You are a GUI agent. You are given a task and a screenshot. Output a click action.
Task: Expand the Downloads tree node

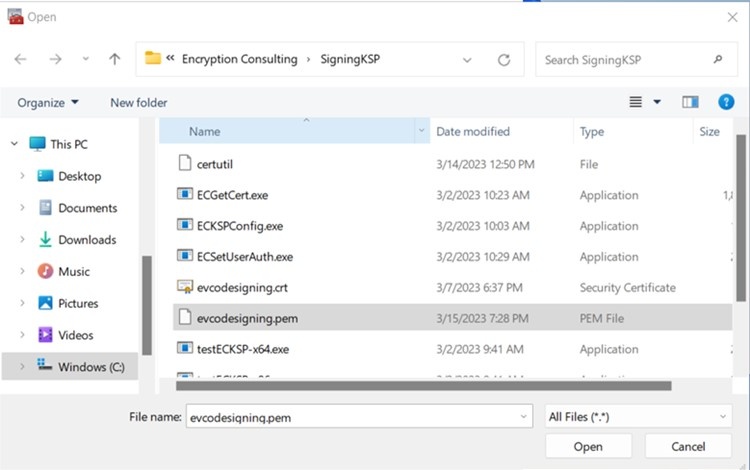click(x=22, y=239)
